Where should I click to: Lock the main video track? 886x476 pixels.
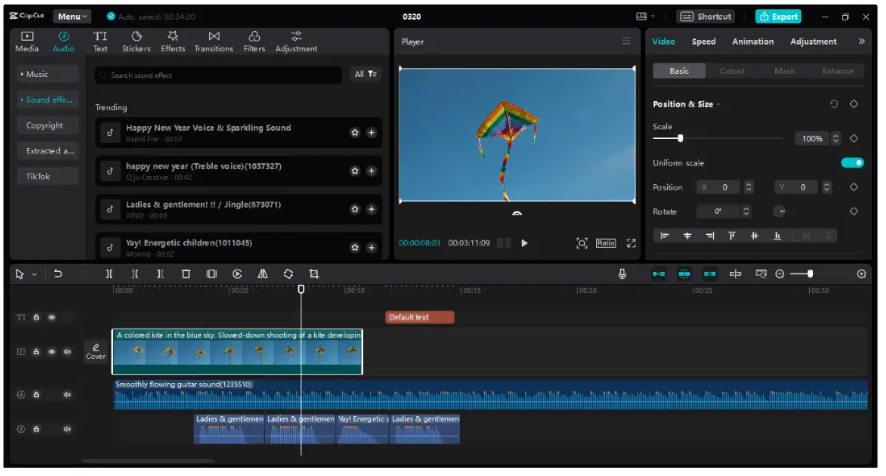point(36,352)
